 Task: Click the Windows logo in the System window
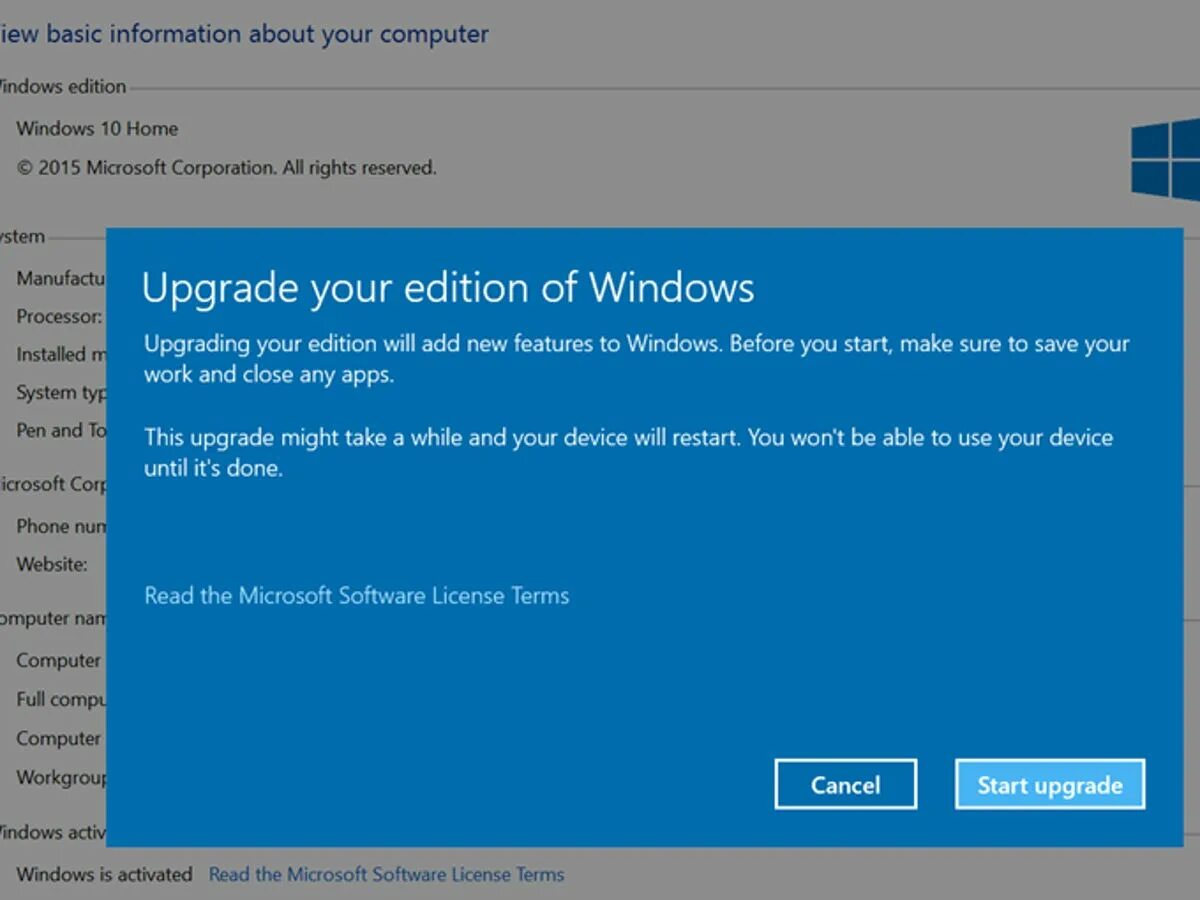[x=1166, y=160]
